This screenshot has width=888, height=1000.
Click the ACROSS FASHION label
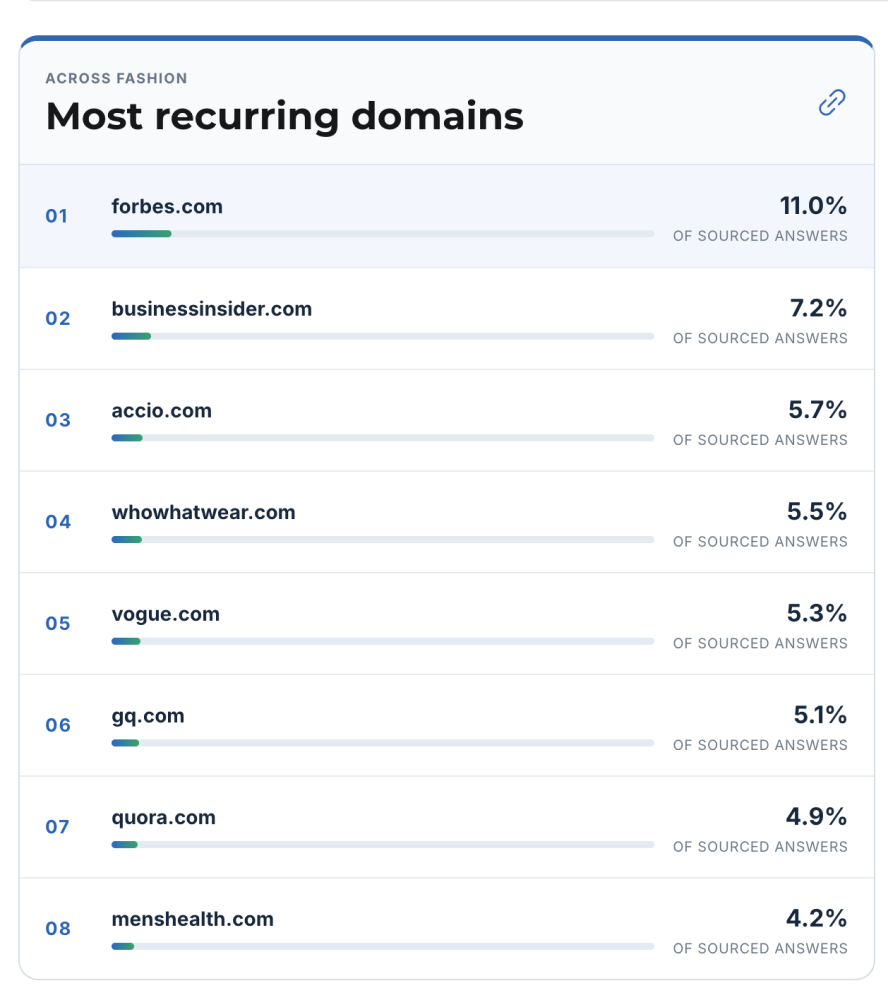pos(116,78)
